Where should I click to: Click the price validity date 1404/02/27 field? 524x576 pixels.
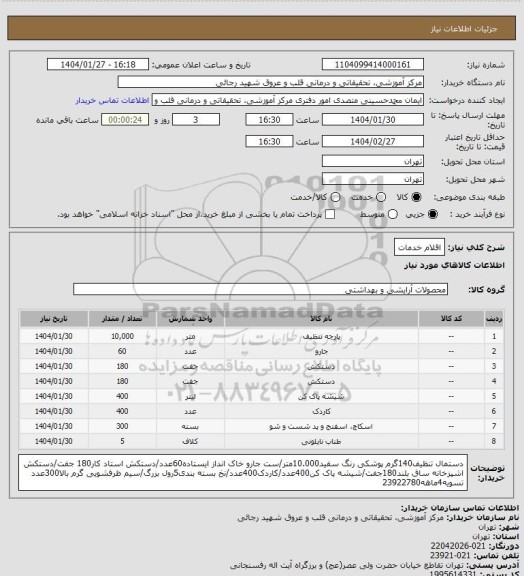pyautogui.click(x=373, y=141)
